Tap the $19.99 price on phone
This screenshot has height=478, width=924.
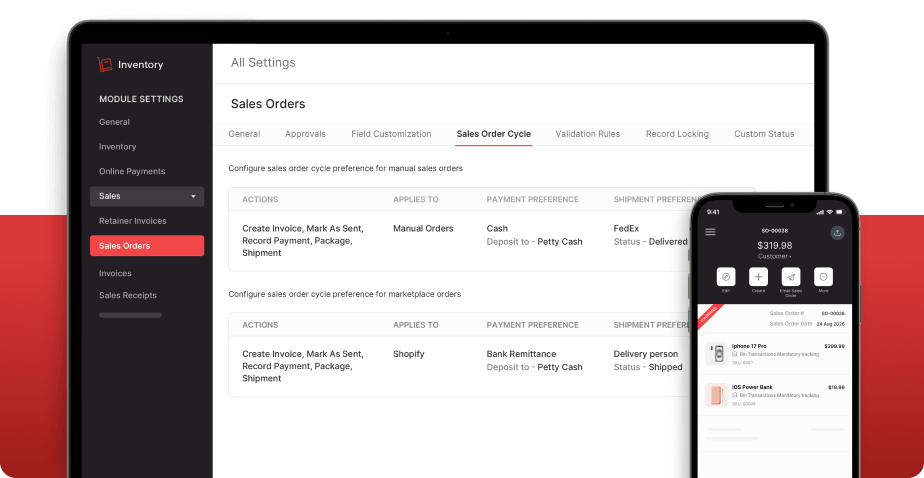[x=836, y=387]
